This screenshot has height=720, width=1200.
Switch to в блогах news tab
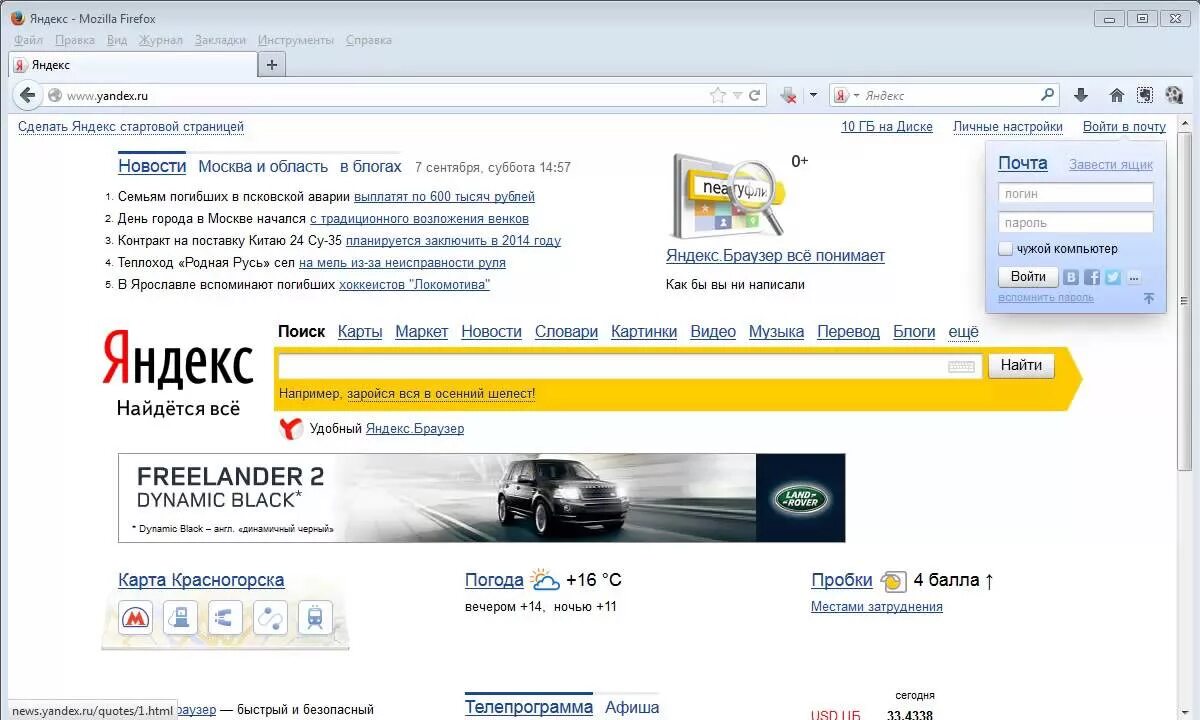click(x=370, y=166)
